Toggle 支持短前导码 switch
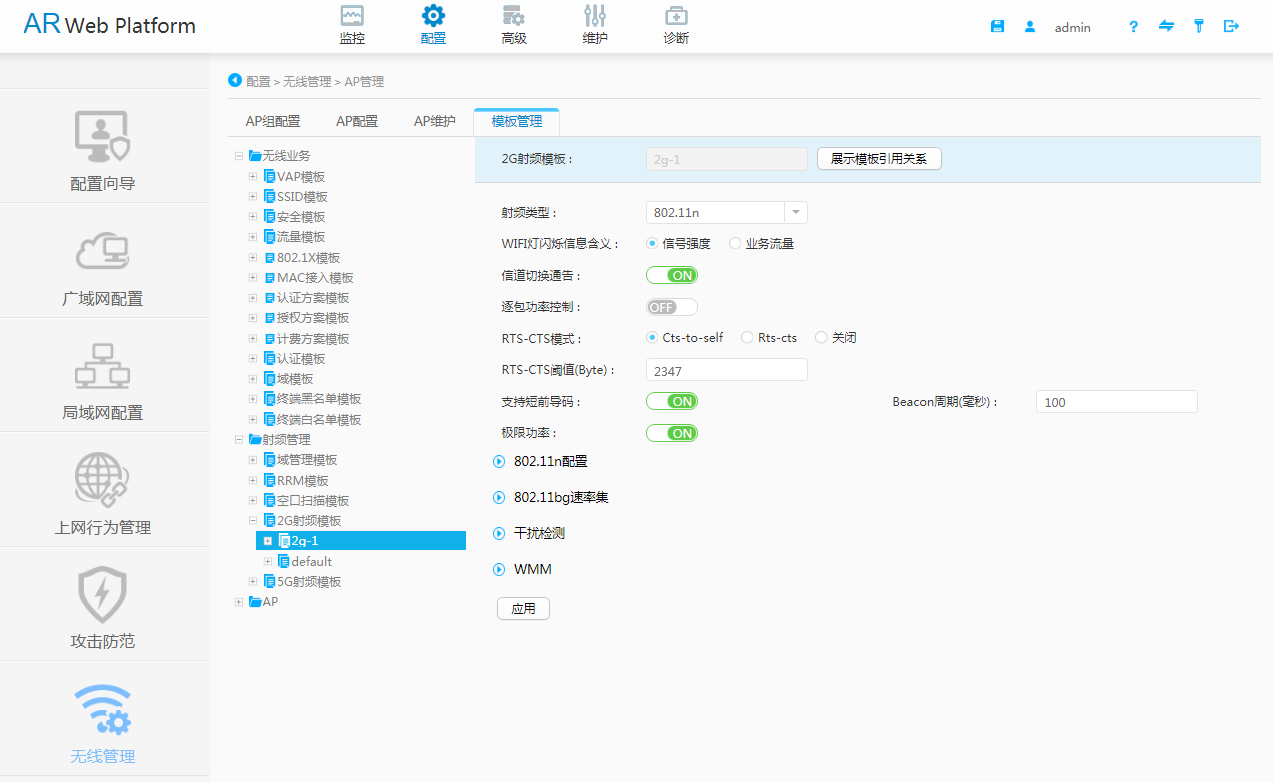Image resolution: width=1273 pixels, height=782 pixels. [672, 401]
